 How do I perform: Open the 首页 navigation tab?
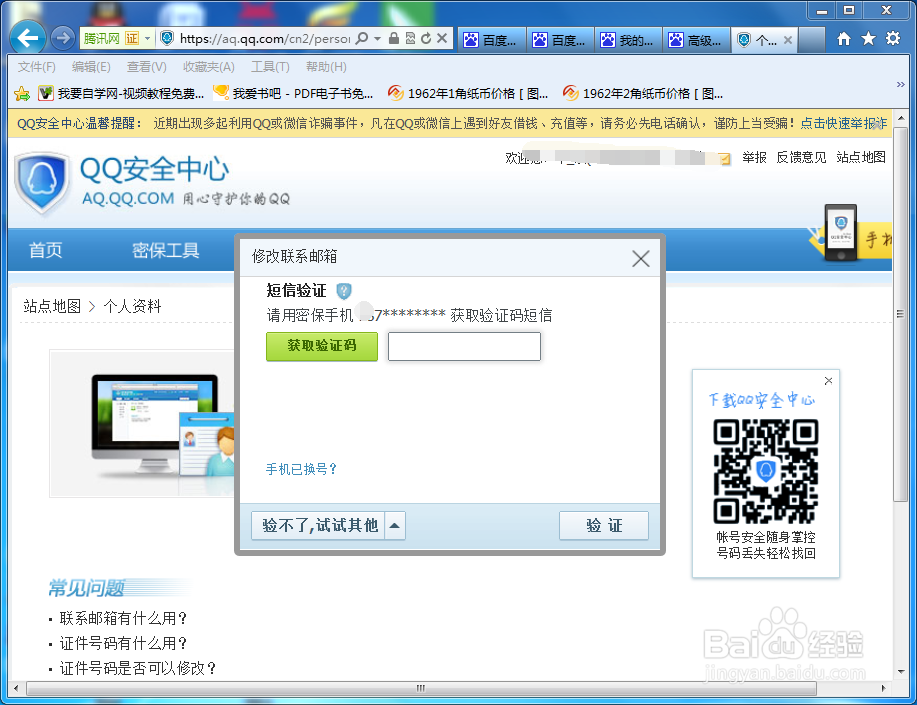tap(46, 250)
